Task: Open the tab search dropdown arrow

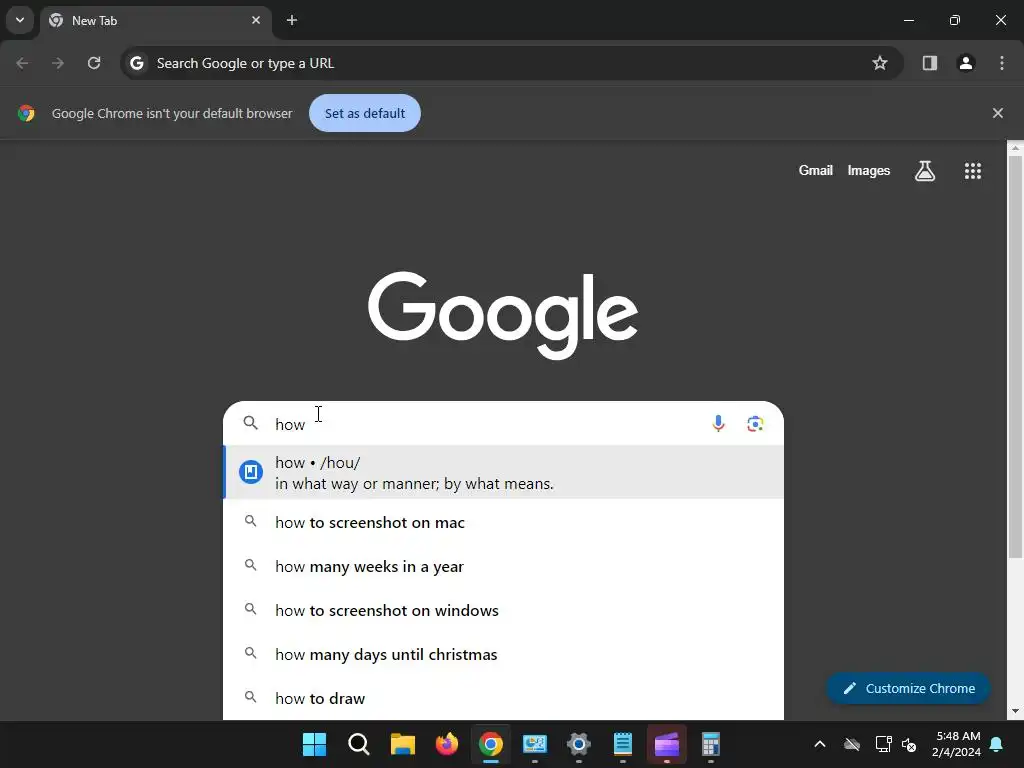Action: coord(20,20)
